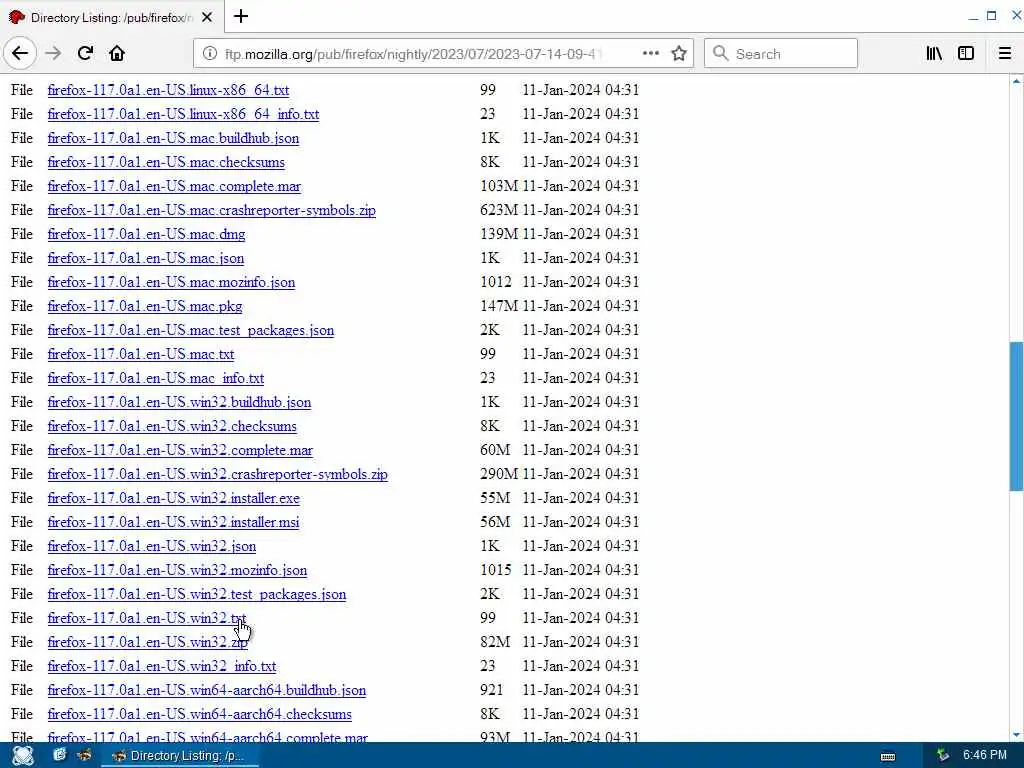Open the desktop start menu icon
Image resolution: width=1024 pixels, height=768 pixels.
(23, 756)
